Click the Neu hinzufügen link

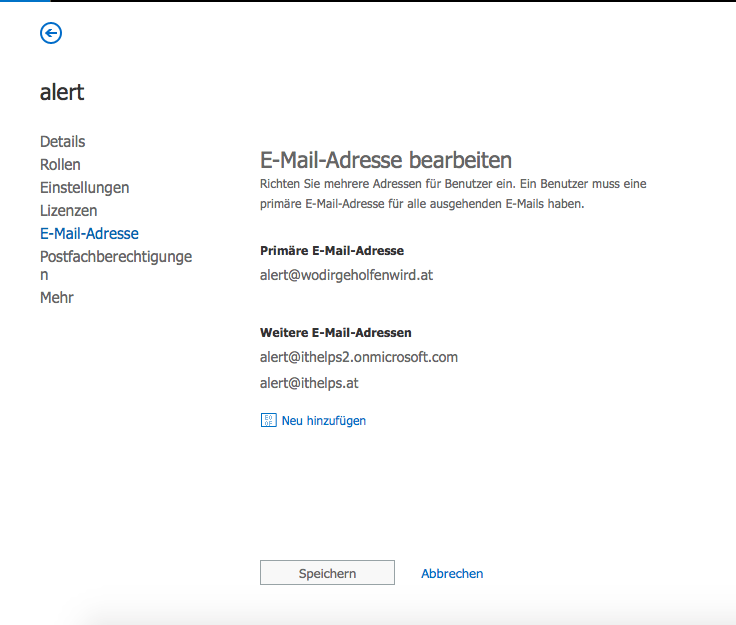tap(323, 420)
